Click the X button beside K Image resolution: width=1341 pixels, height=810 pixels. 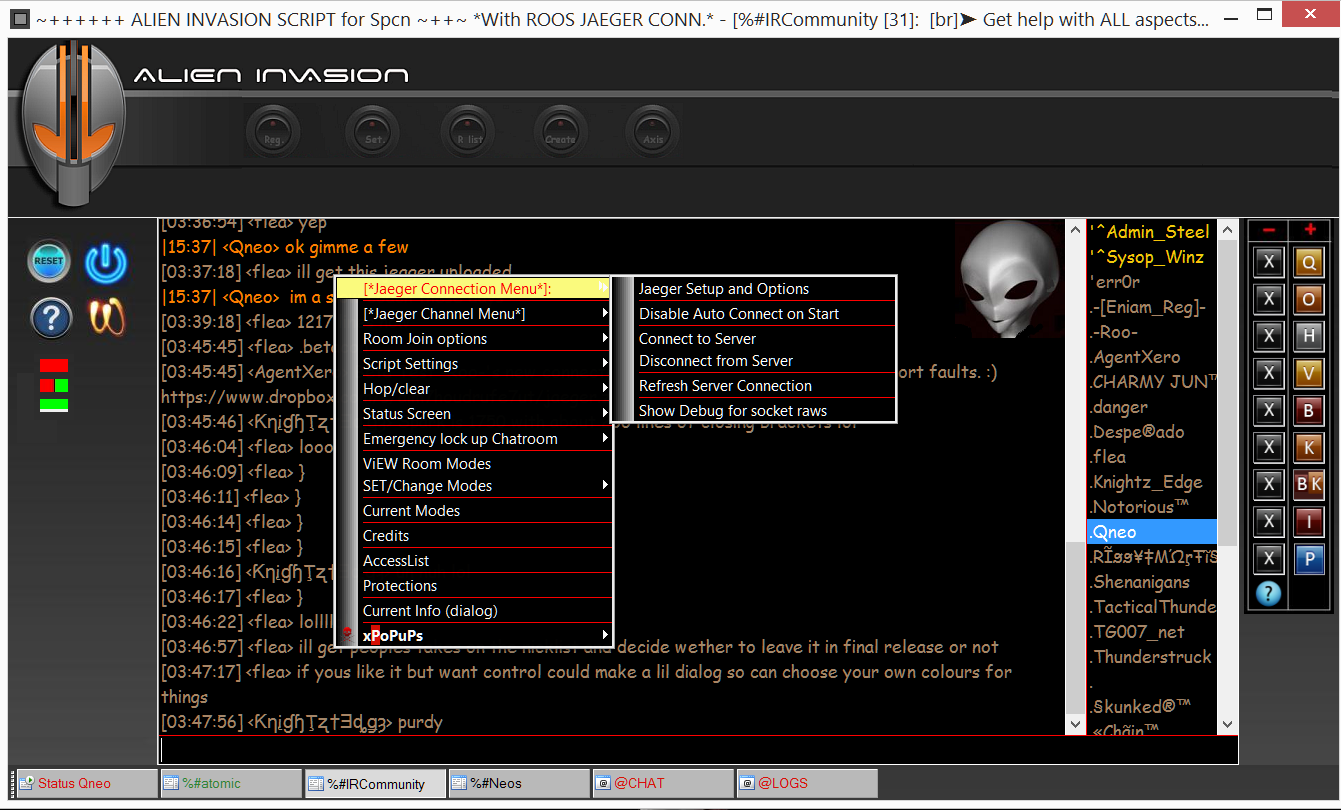click(1269, 447)
